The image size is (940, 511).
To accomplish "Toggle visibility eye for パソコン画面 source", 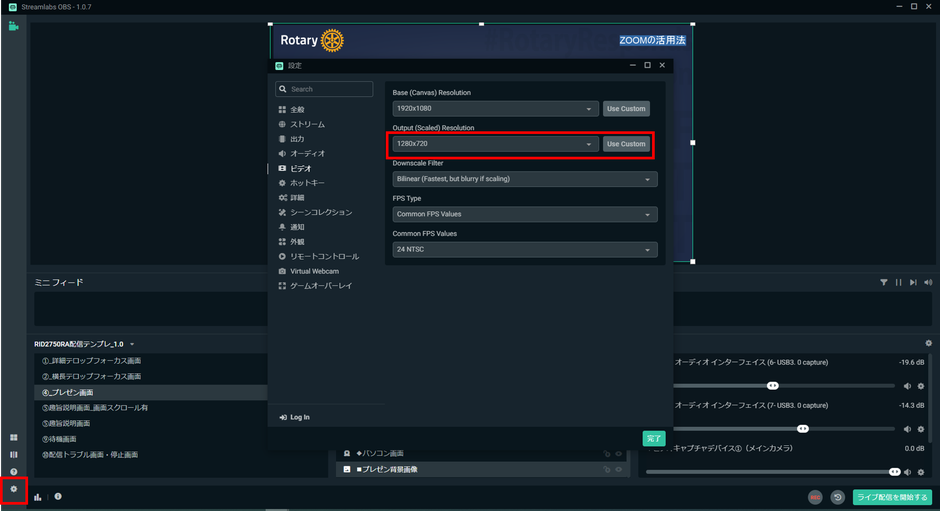I will (619, 454).
